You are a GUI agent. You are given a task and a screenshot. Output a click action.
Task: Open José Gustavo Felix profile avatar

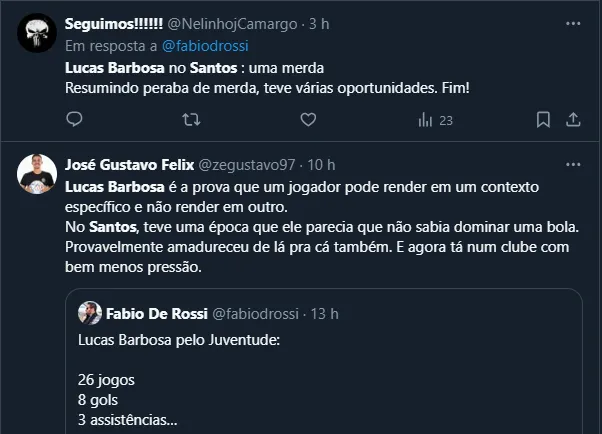[36, 176]
